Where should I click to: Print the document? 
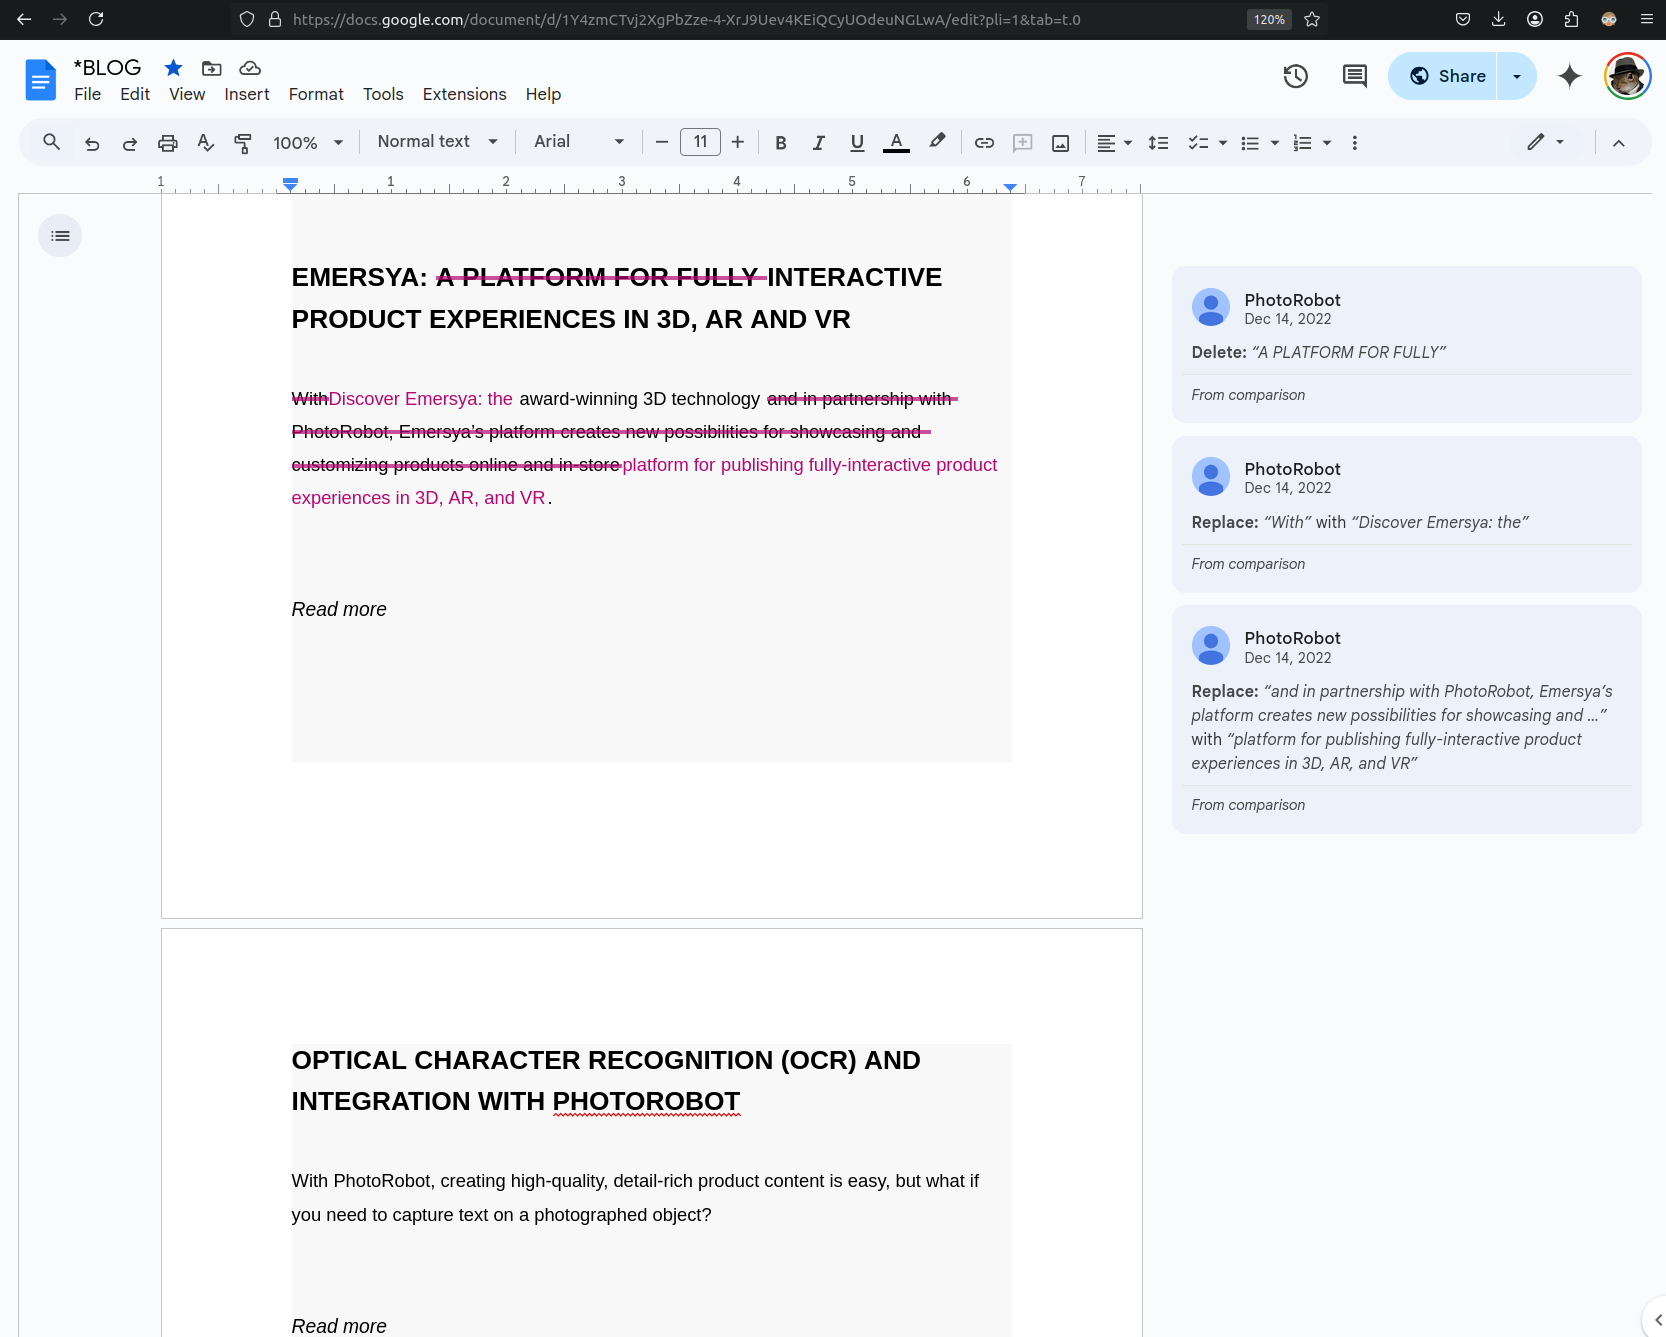[168, 143]
